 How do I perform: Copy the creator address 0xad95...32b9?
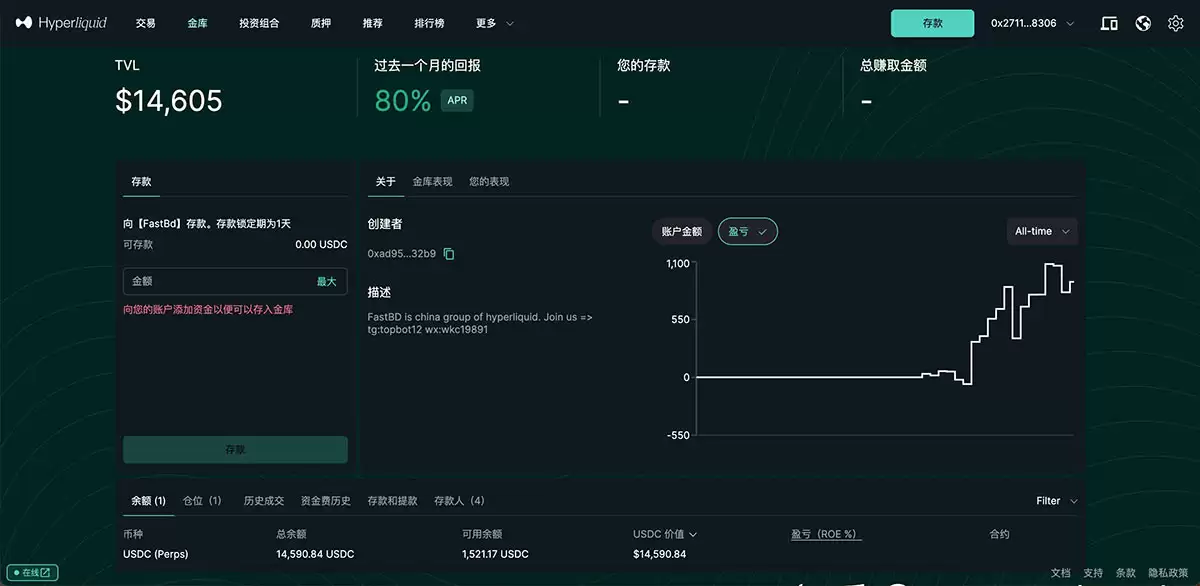coord(447,253)
